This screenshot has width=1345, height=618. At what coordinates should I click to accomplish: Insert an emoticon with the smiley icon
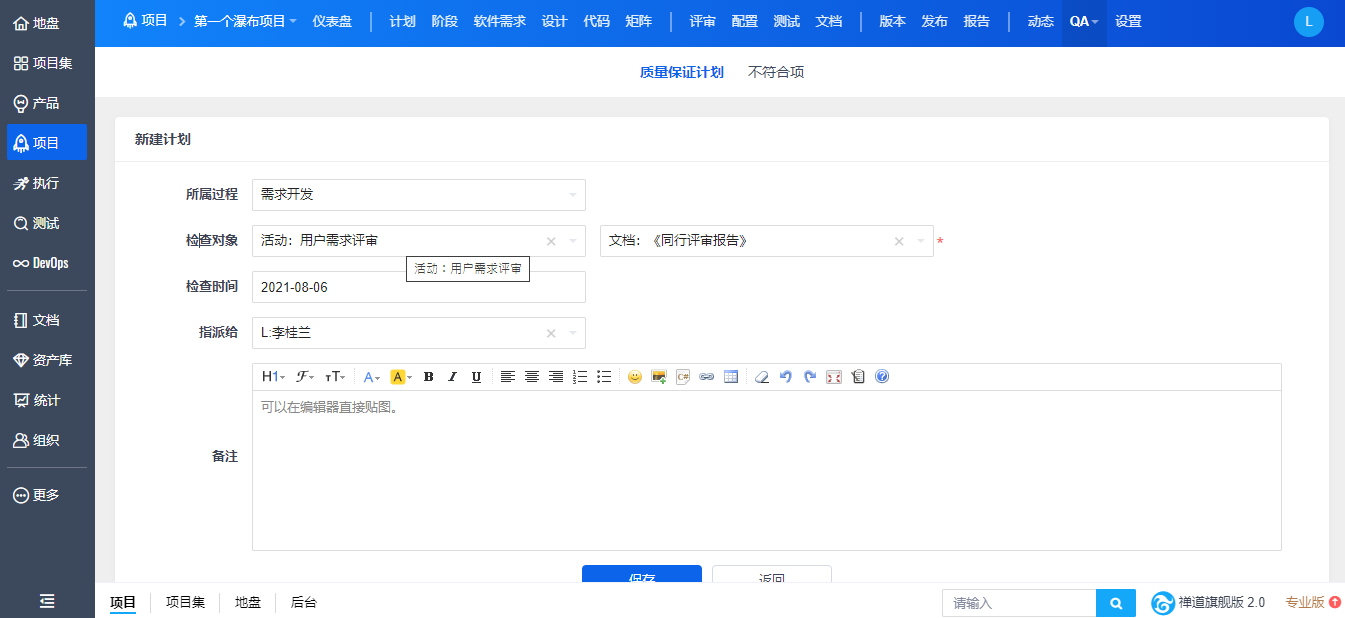click(635, 377)
